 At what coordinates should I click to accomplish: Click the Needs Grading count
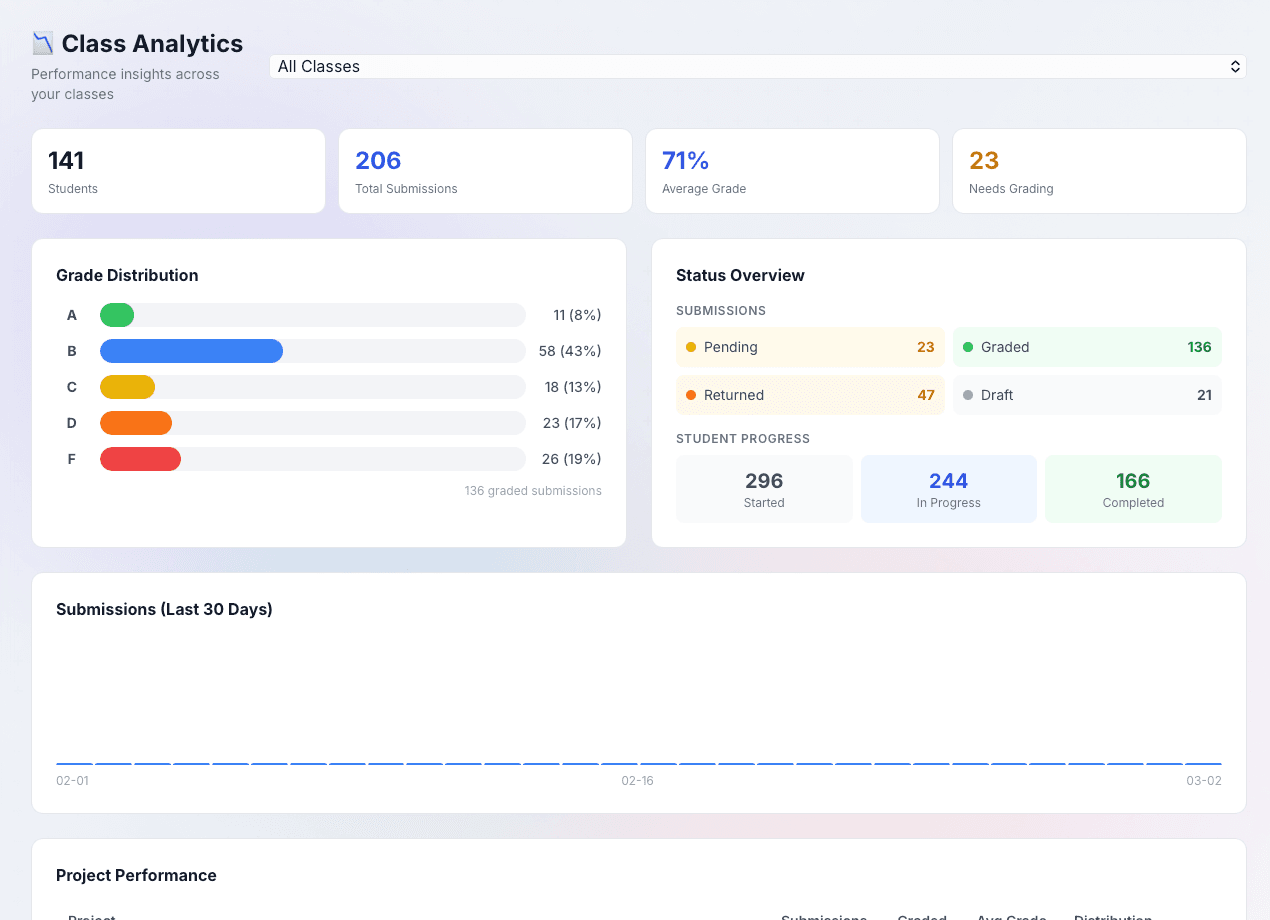pyautogui.click(x=984, y=159)
